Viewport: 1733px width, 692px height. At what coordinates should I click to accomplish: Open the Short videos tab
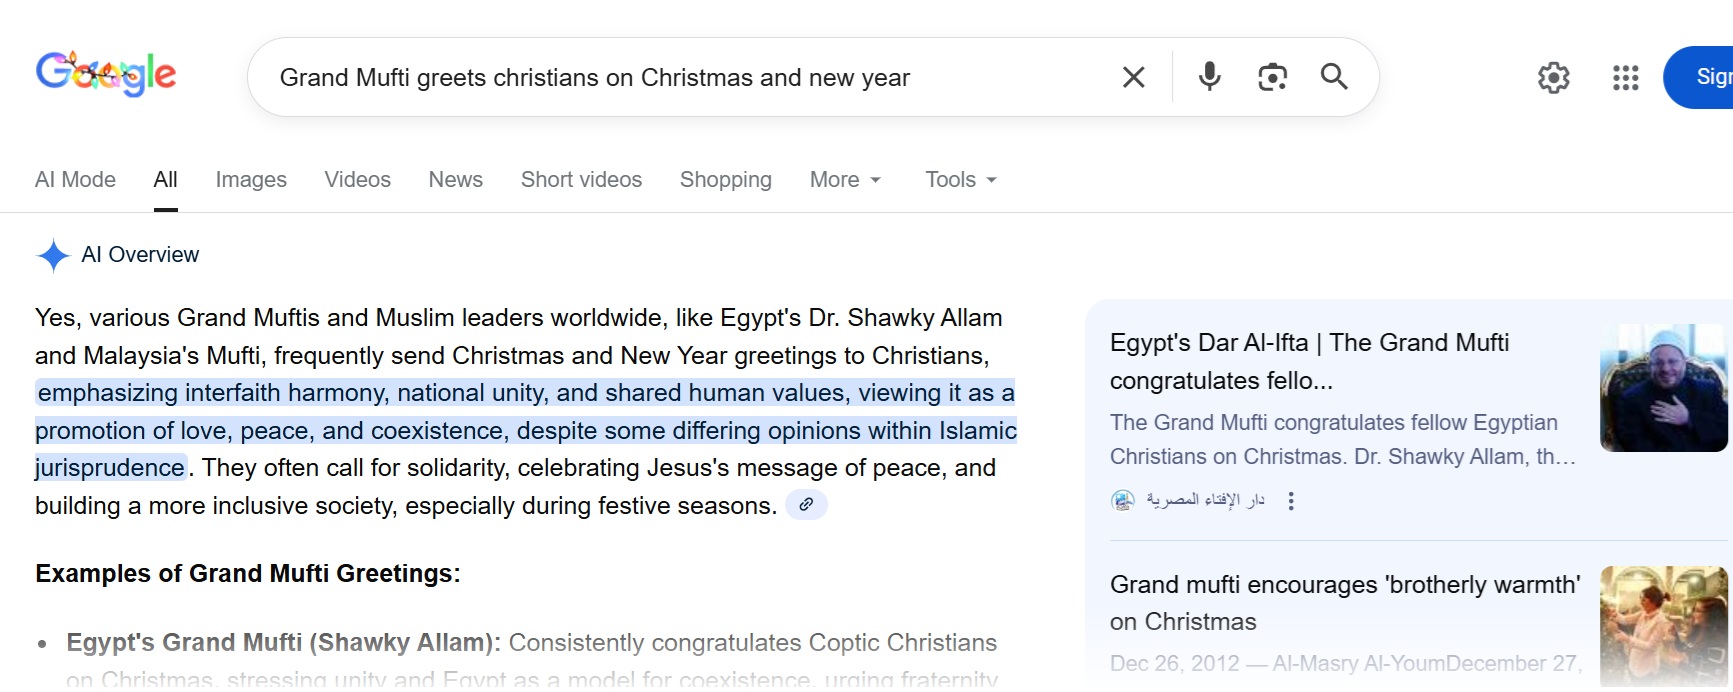click(581, 180)
